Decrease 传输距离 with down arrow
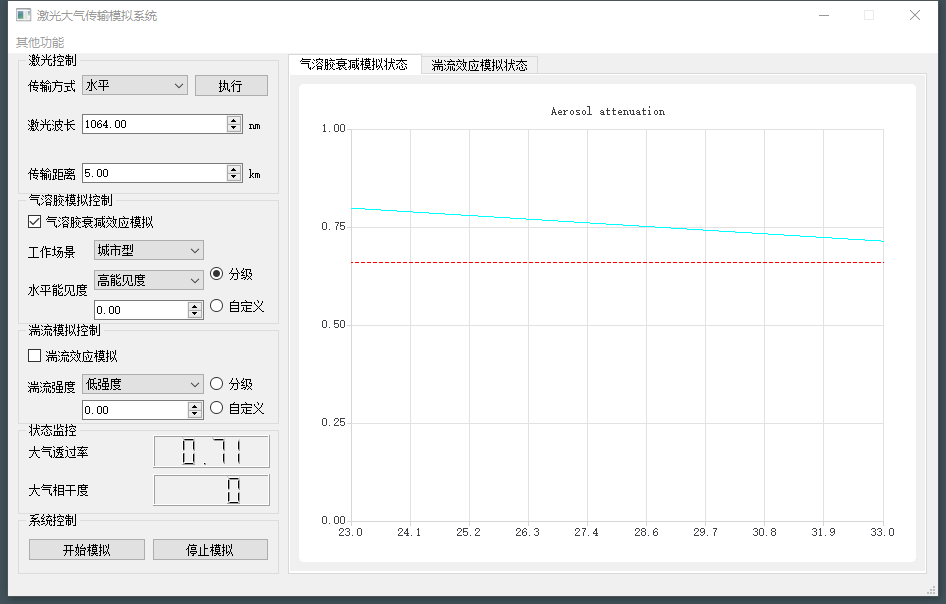946x604 pixels. tap(234, 177)
